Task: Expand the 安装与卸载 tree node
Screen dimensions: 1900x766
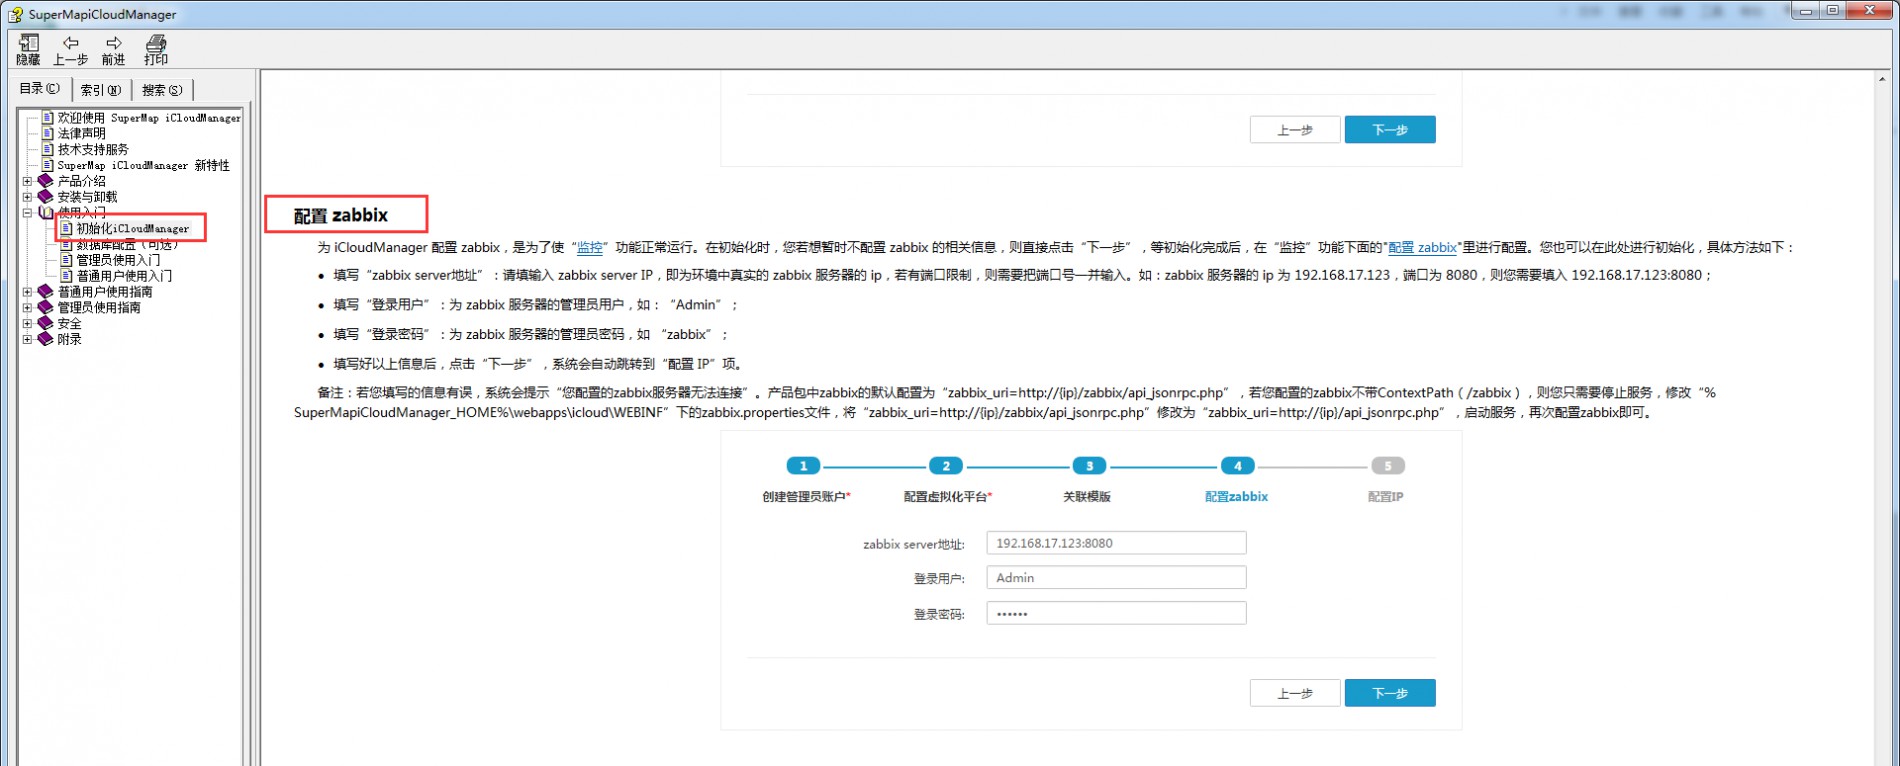Action: (x=28, y=197)
